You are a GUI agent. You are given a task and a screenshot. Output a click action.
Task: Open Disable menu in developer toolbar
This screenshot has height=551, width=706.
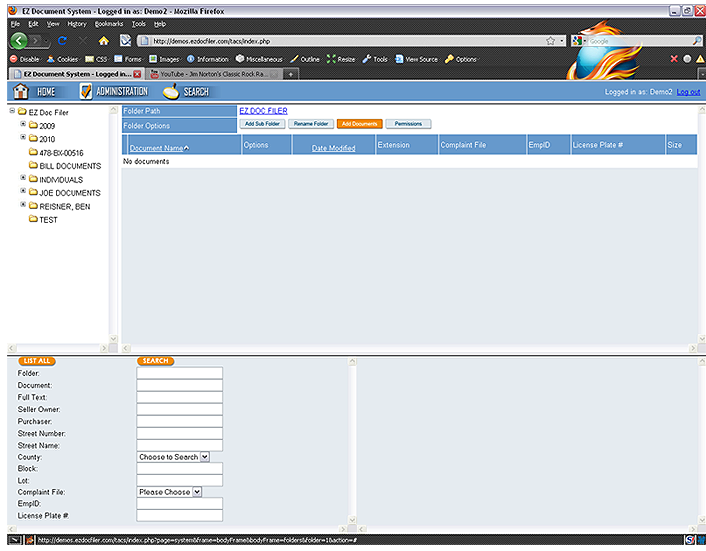coord(25,59)
